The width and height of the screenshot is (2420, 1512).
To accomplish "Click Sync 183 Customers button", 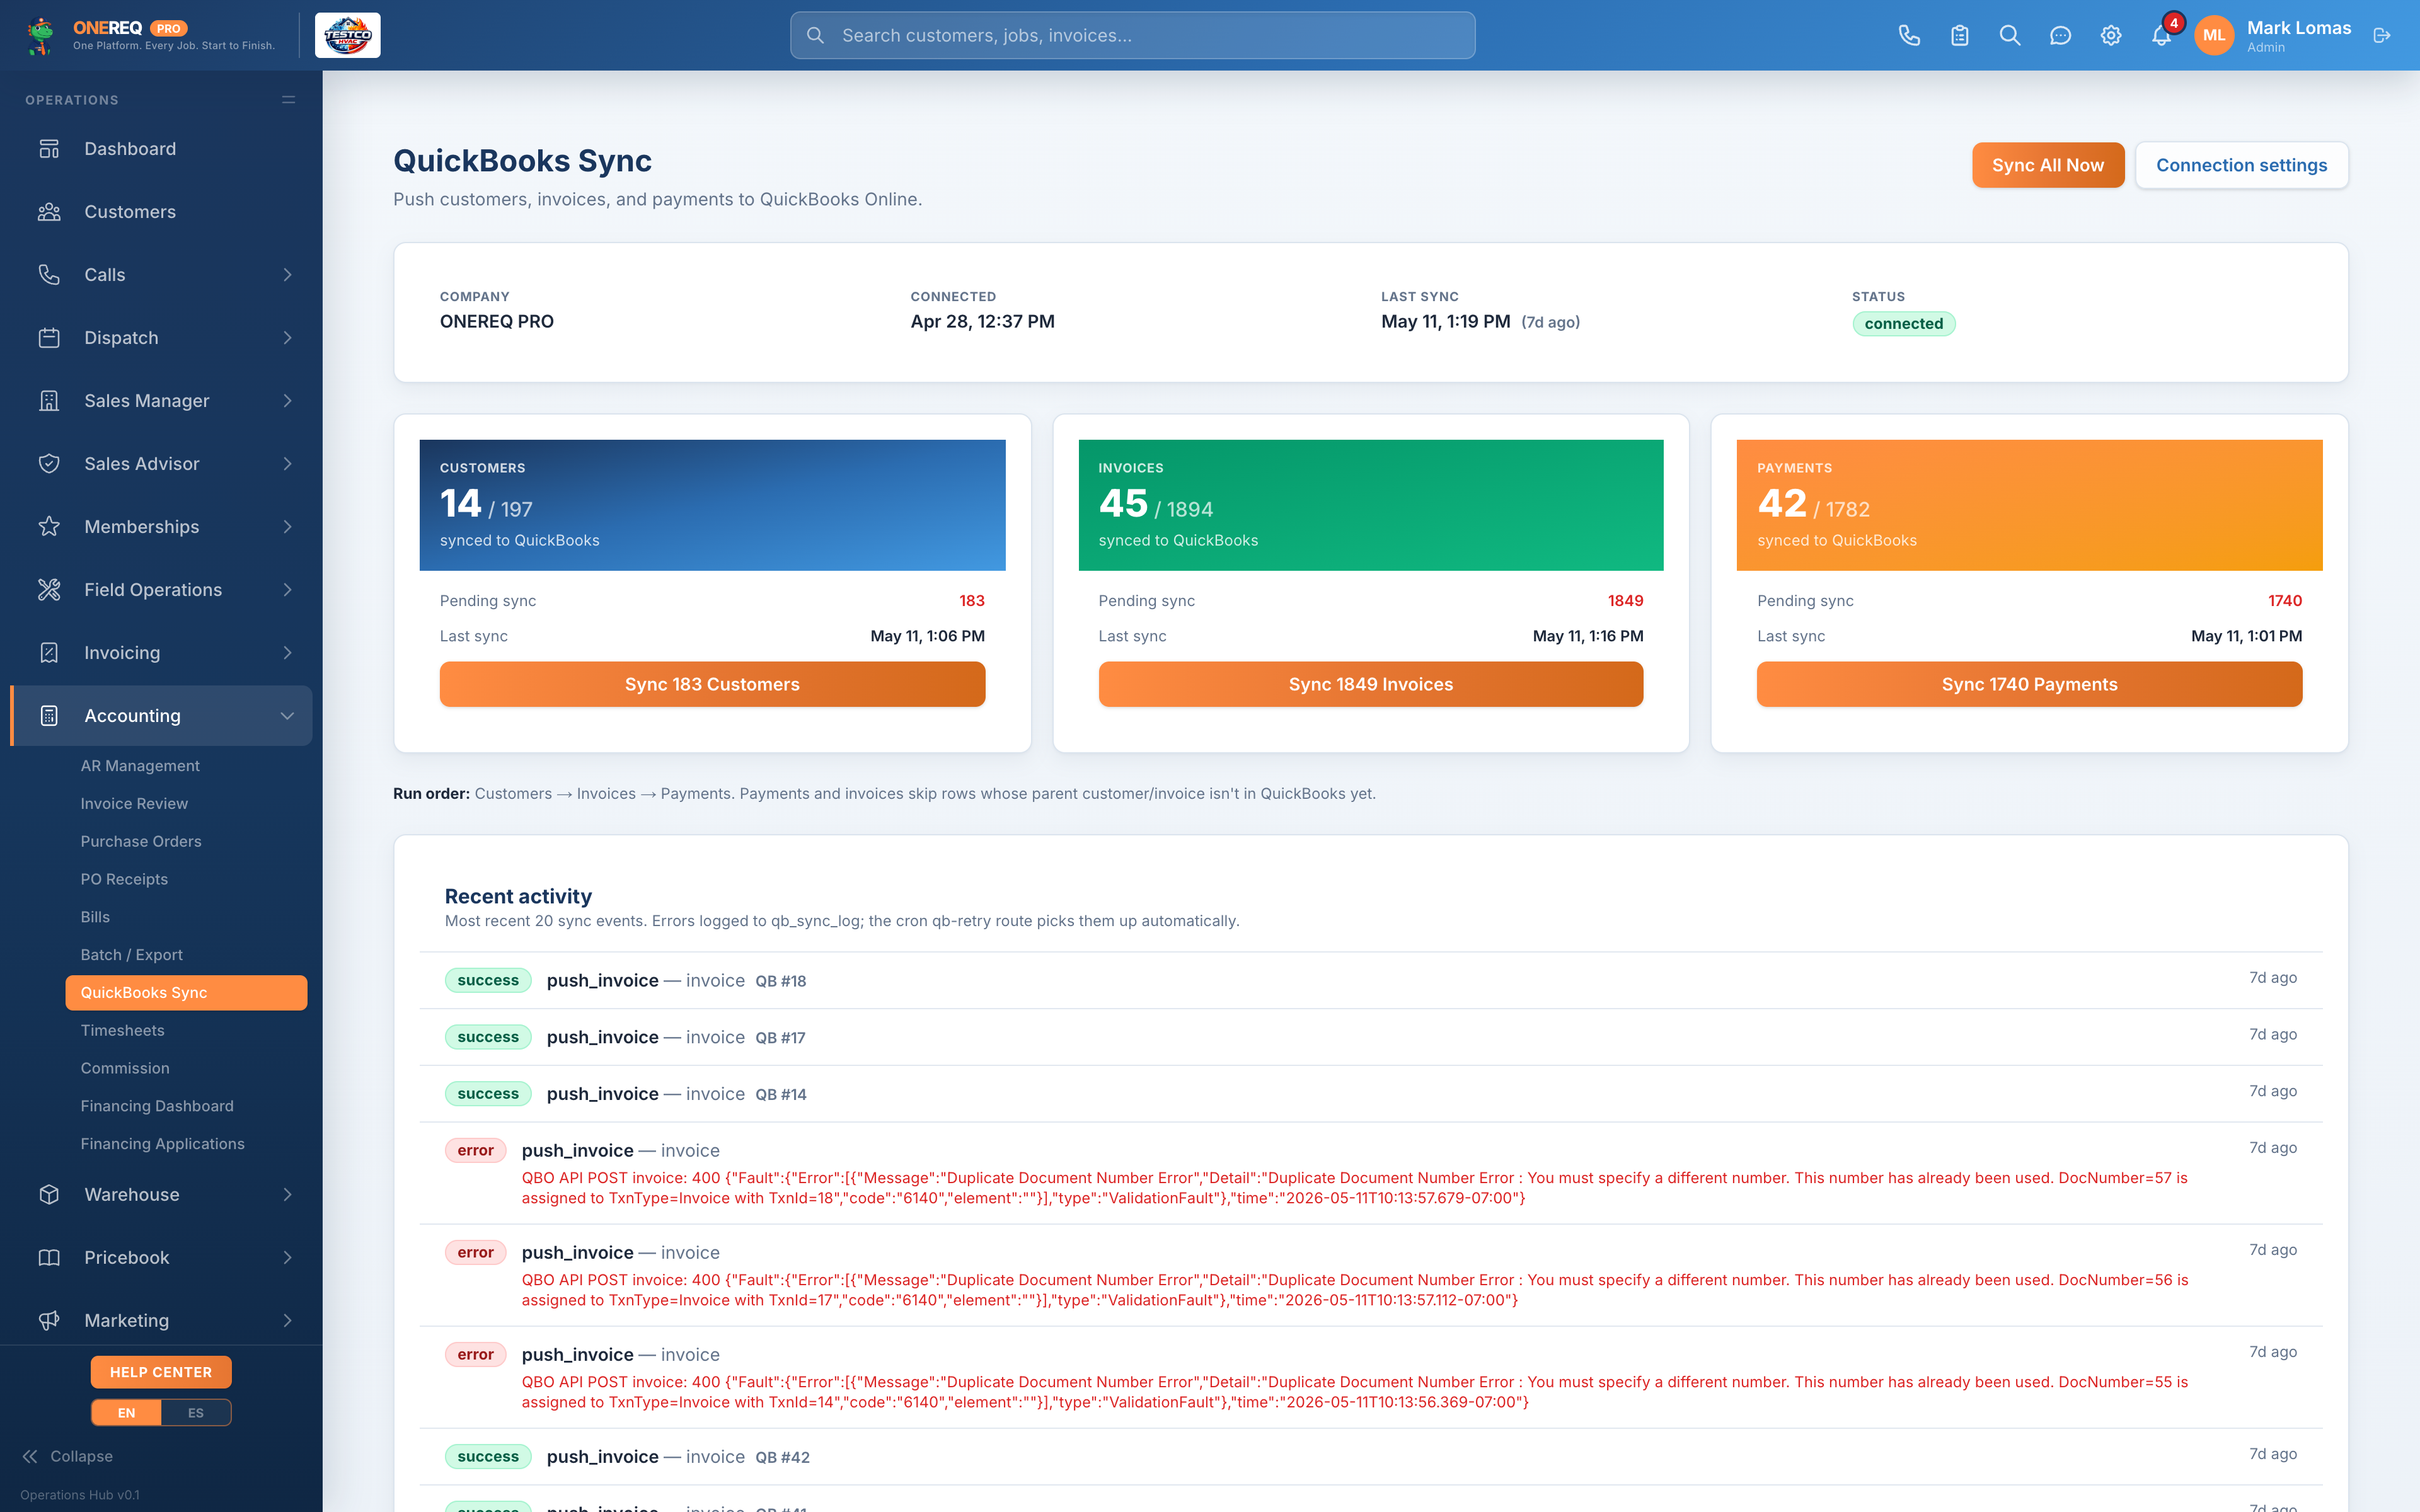I will [712, 685].
